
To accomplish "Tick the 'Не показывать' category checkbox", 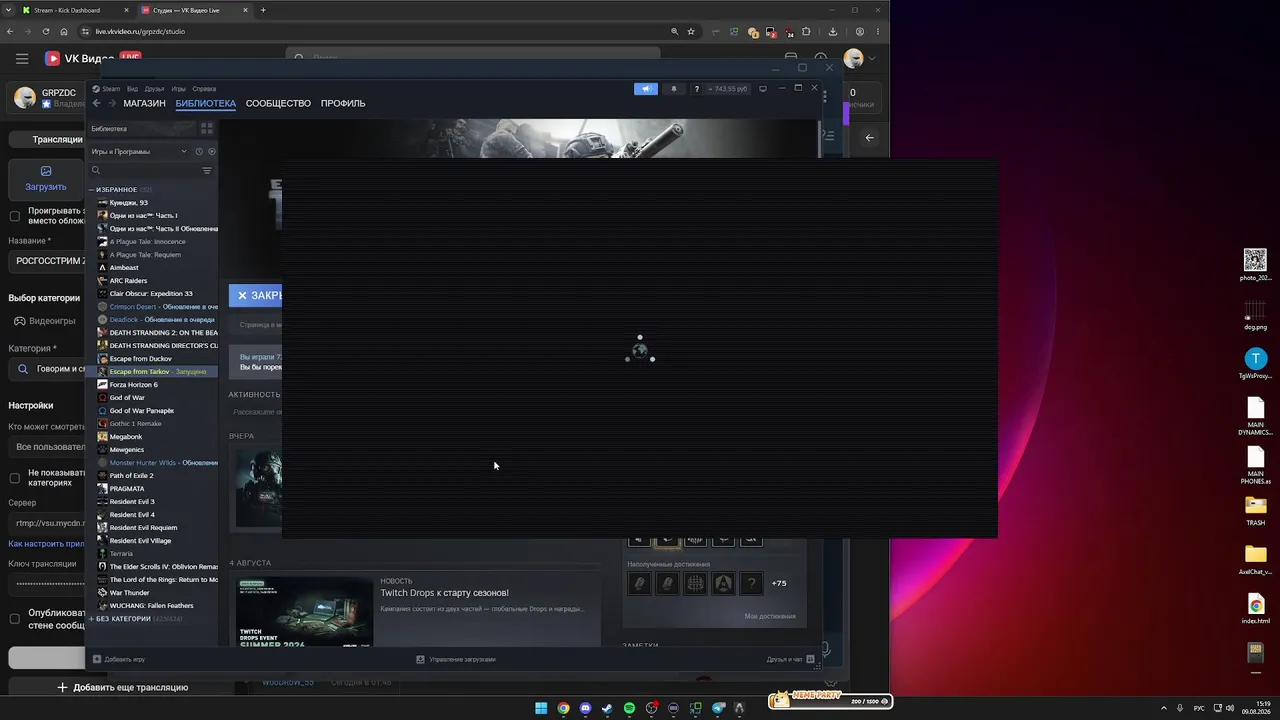I will [x=15, y=478].
